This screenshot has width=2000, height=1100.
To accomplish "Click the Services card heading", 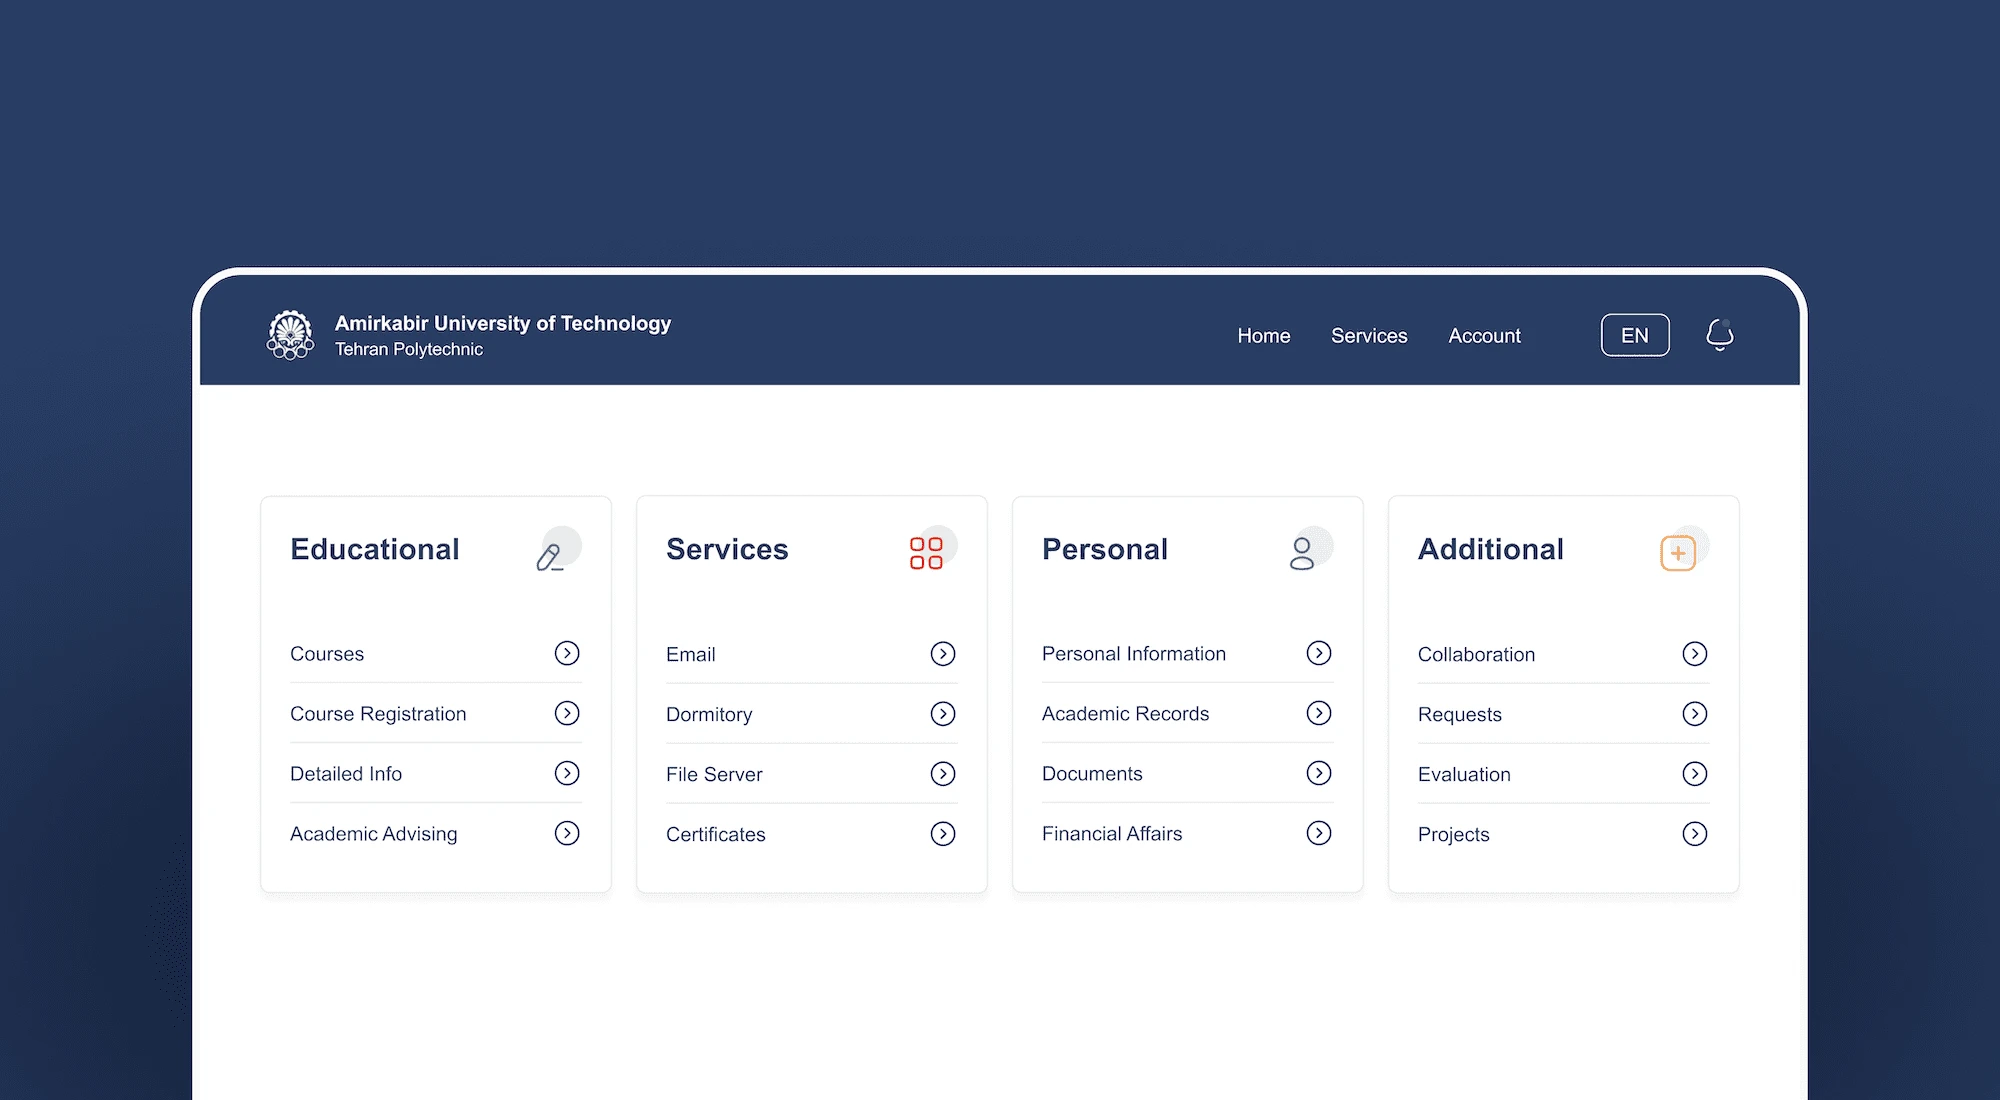I will coord(727,549).
